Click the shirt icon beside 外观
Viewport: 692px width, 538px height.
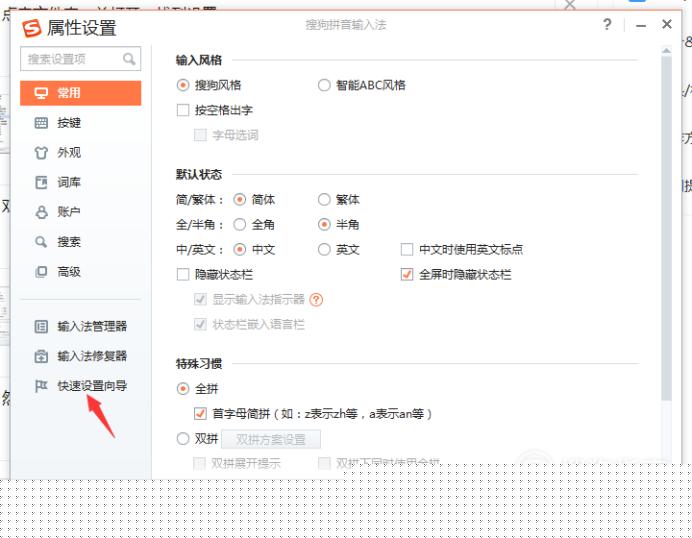point(41,153)
